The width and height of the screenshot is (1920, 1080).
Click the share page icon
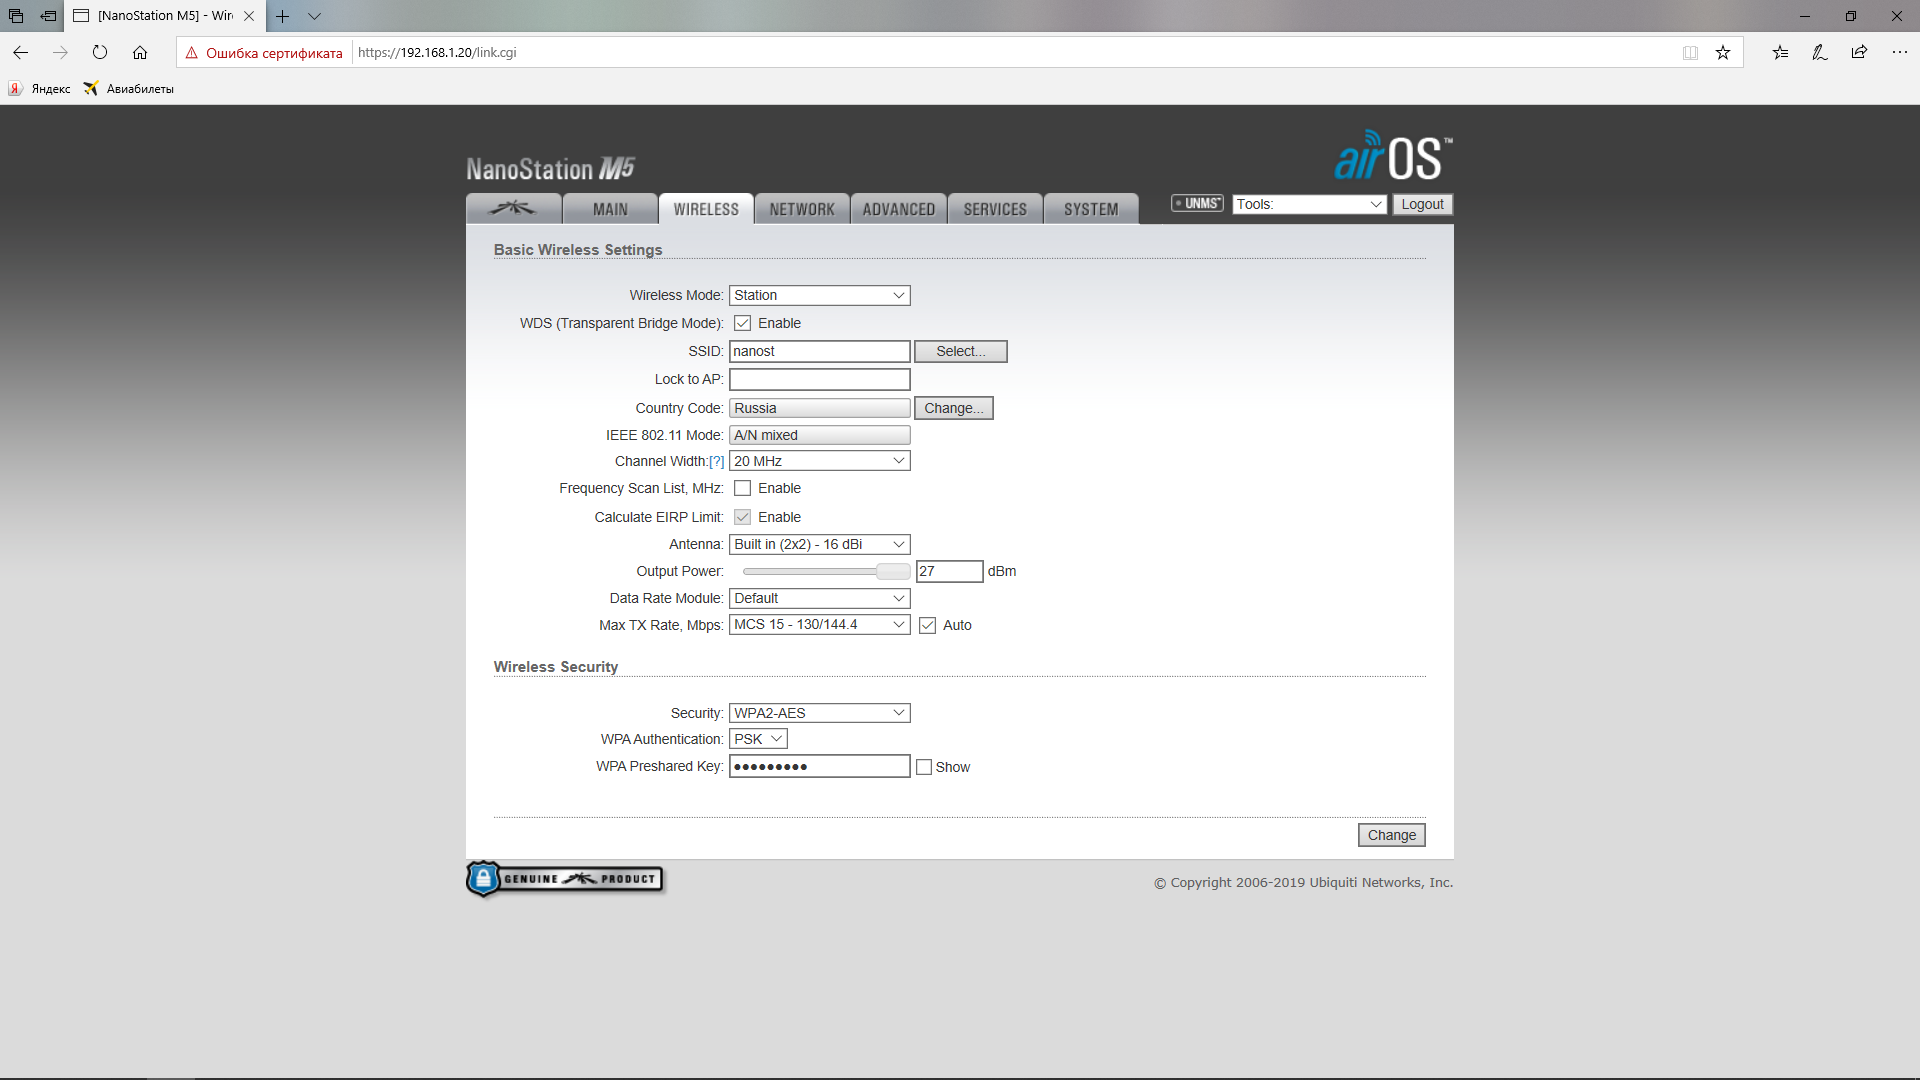[x=1859, y=53]
